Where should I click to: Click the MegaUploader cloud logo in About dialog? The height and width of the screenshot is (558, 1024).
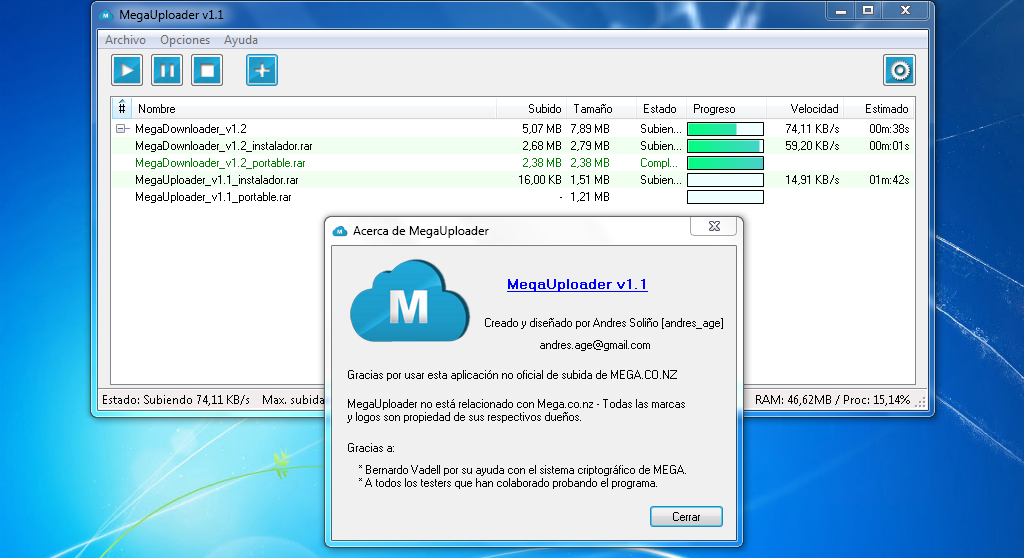(409, 301)
